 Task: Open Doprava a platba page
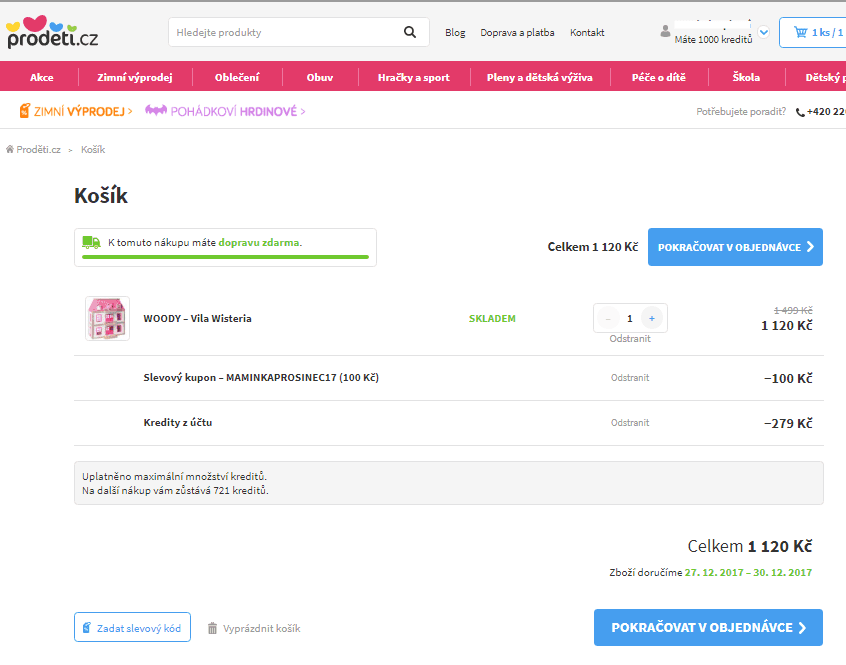[517, 32]
